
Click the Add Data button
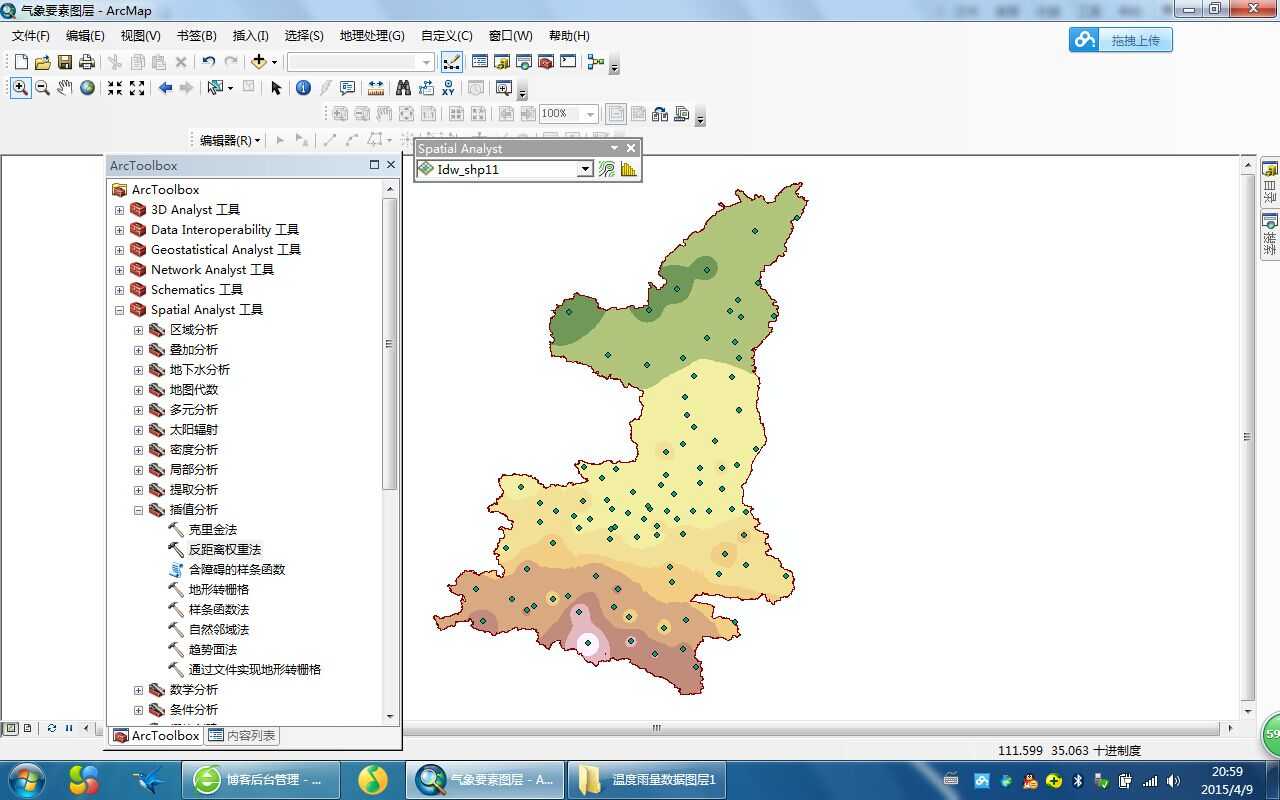point(259,62)
